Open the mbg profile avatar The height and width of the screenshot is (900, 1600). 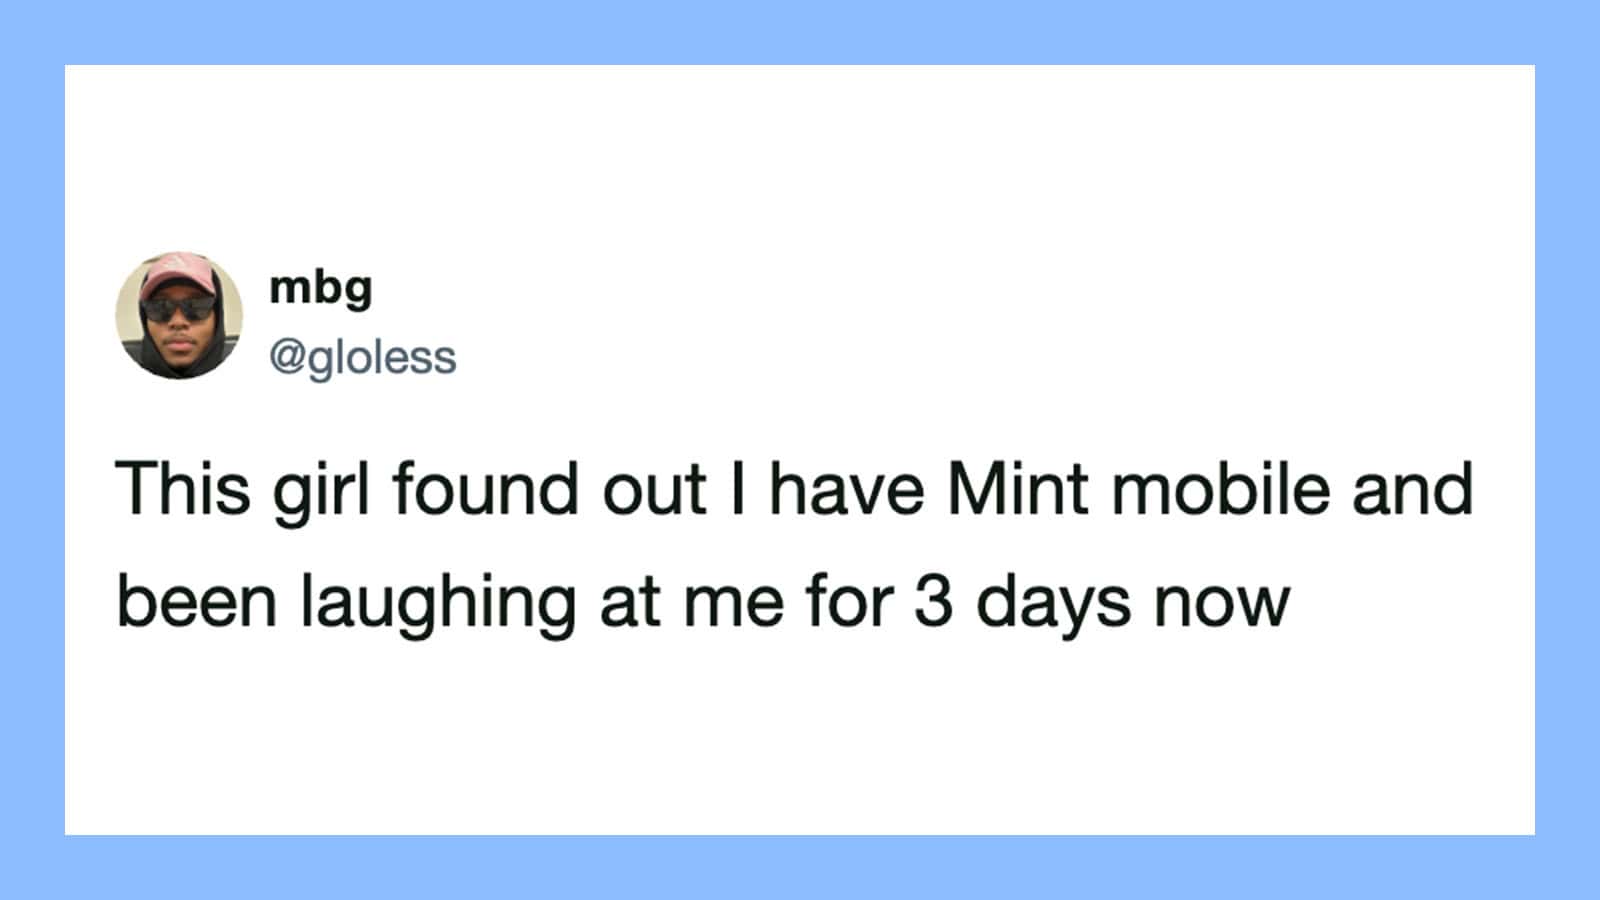[x=179, y=315]
